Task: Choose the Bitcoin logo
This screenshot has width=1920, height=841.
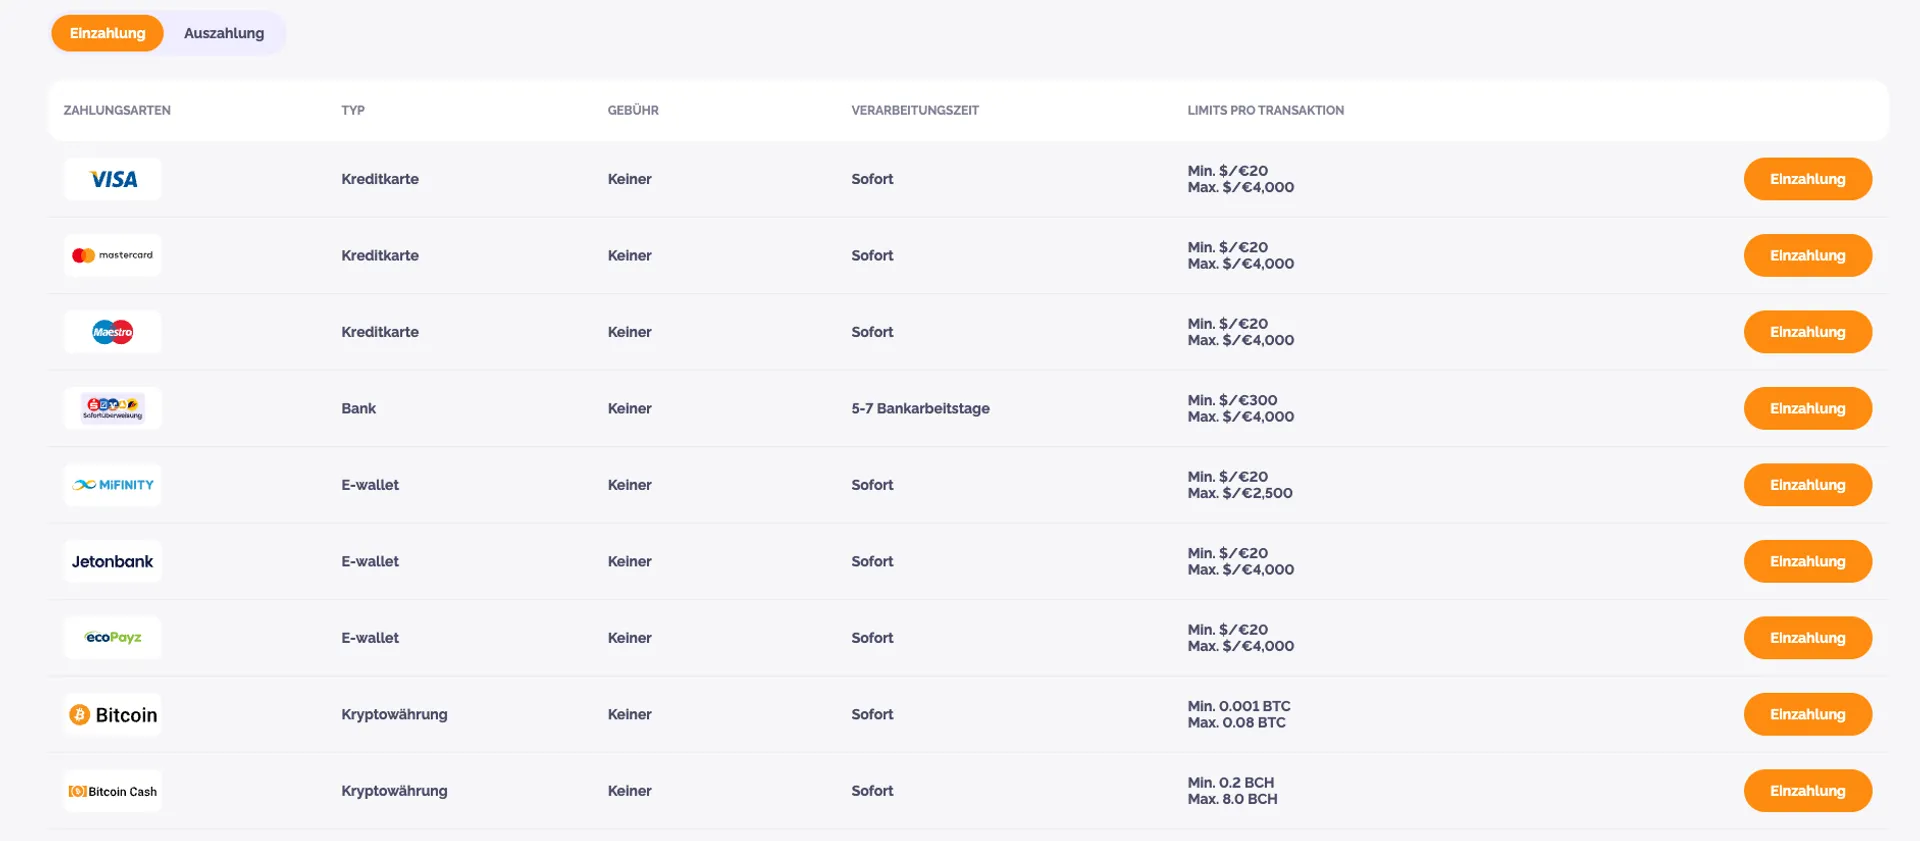Action: [x=113, y=714]
